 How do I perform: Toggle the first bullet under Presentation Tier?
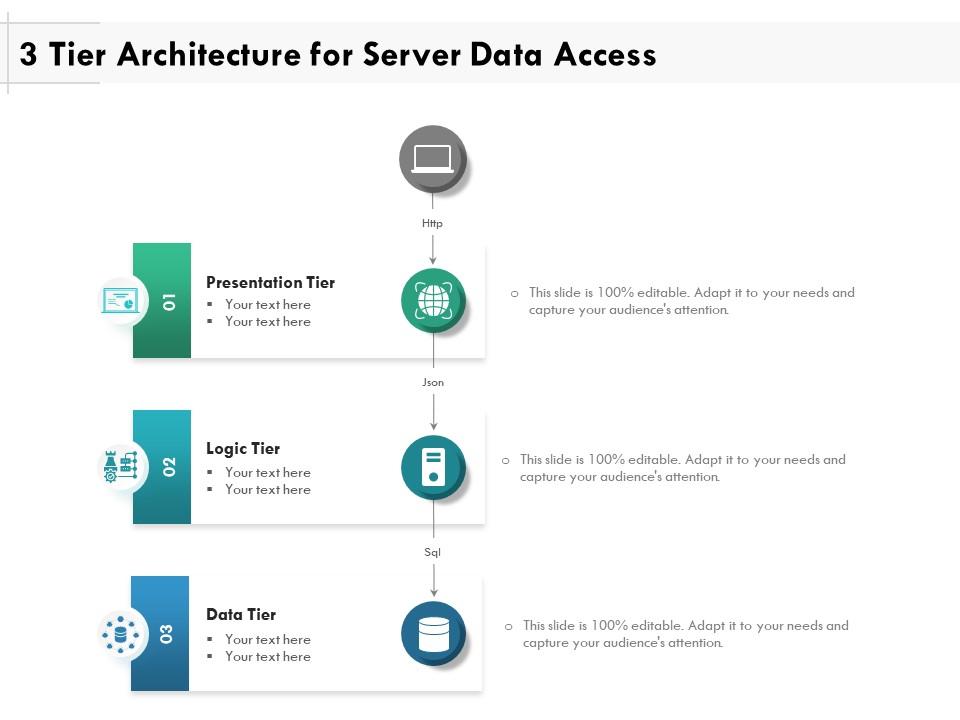pyautogui.click(x=267, y=304)
